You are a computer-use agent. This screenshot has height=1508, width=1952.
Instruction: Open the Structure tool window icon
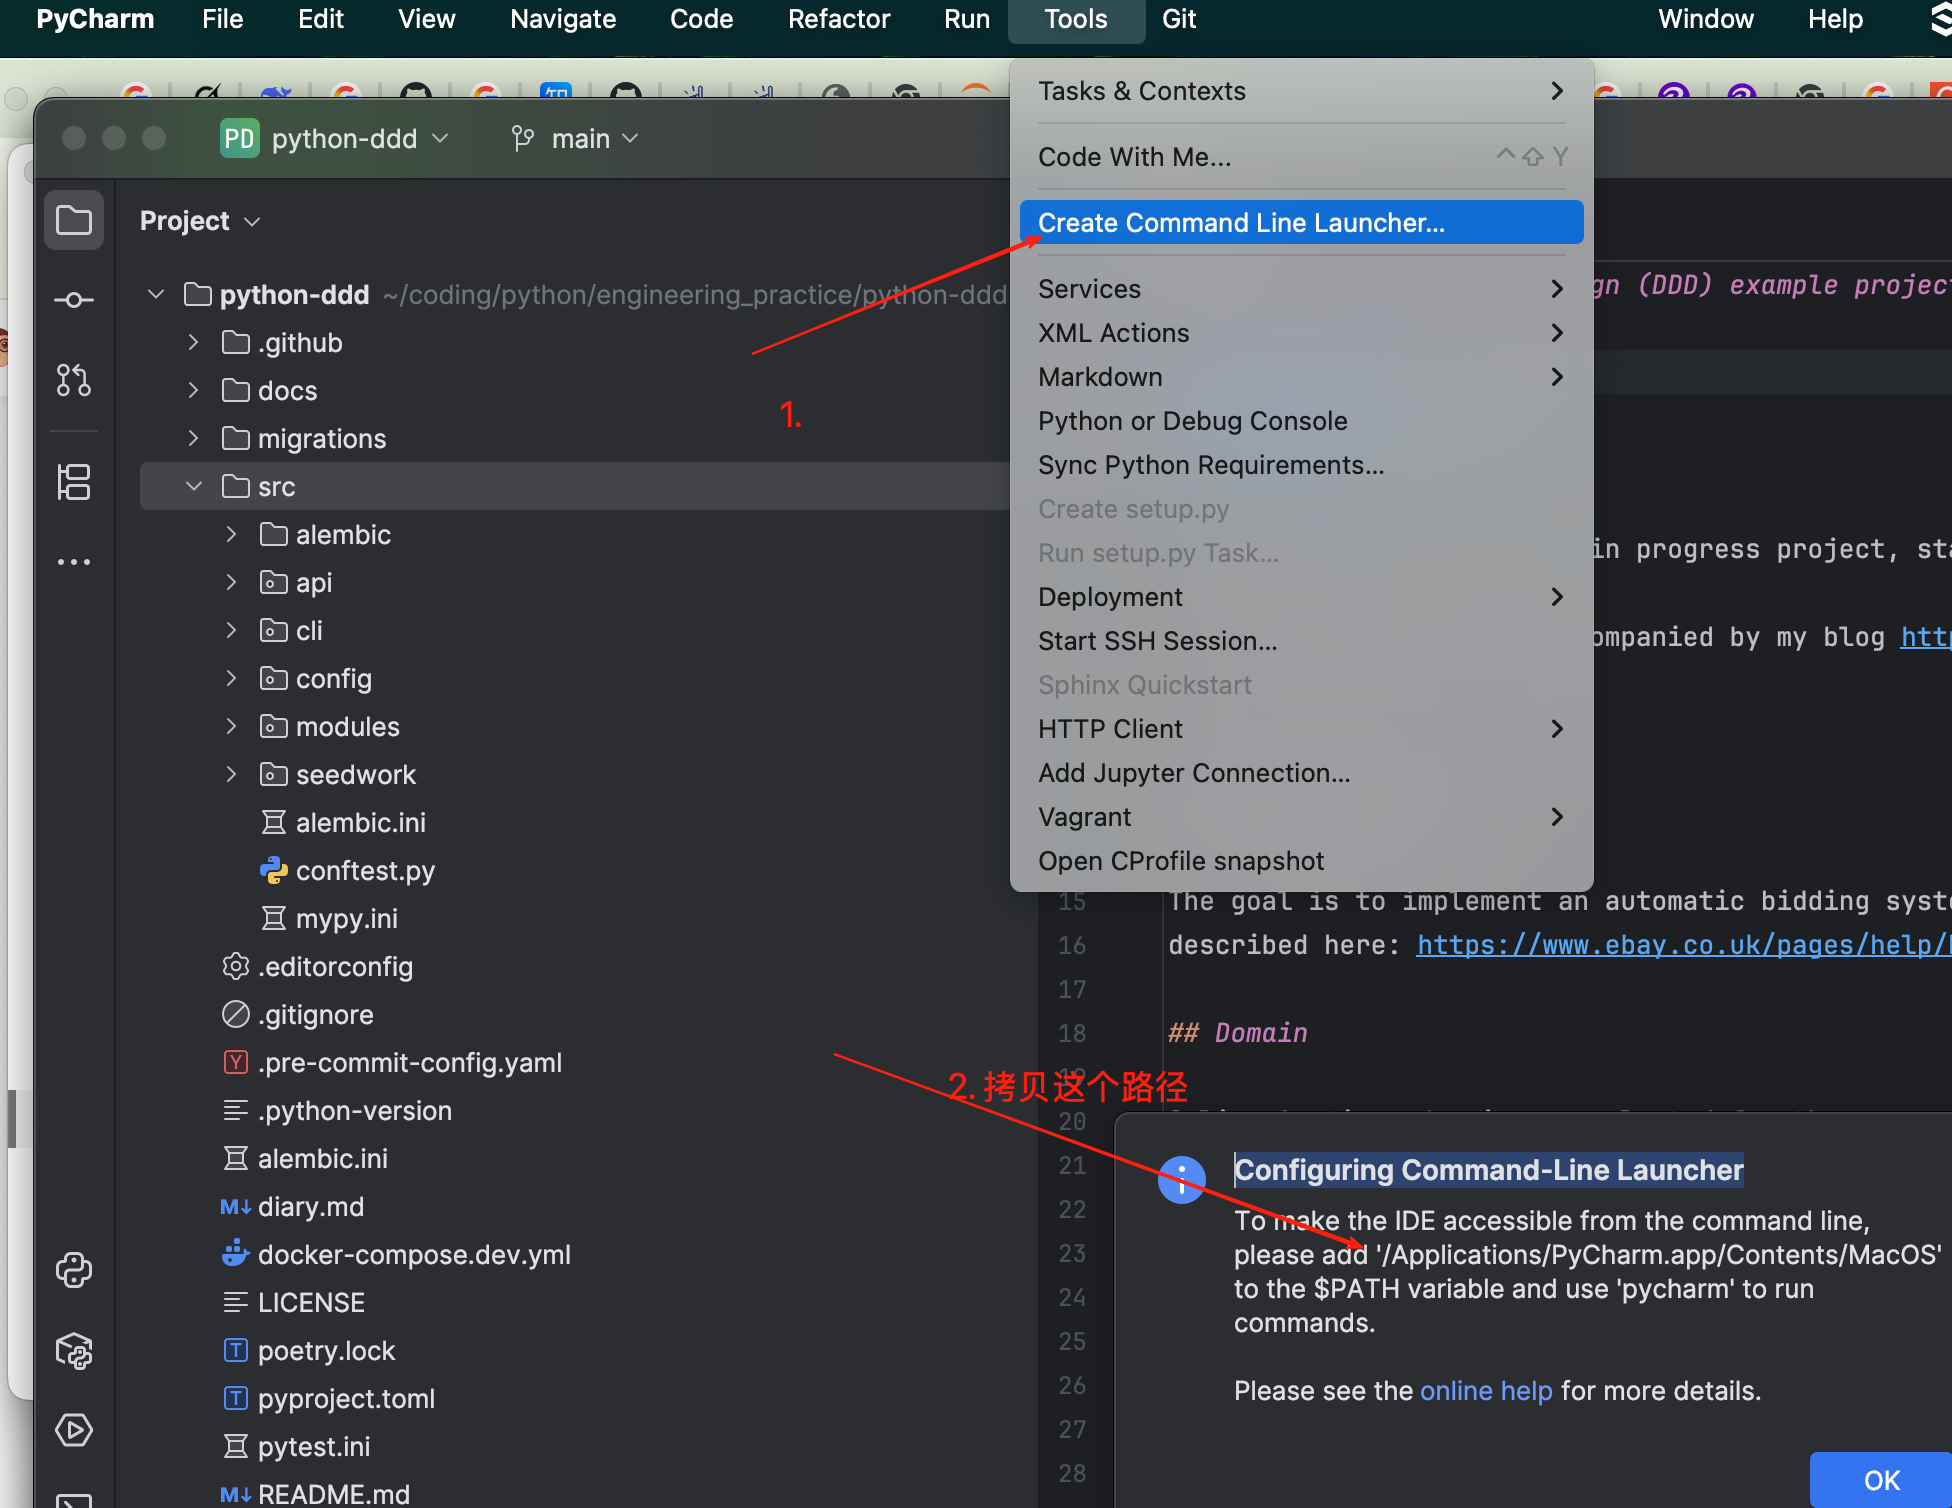click(x=74, y=482)
